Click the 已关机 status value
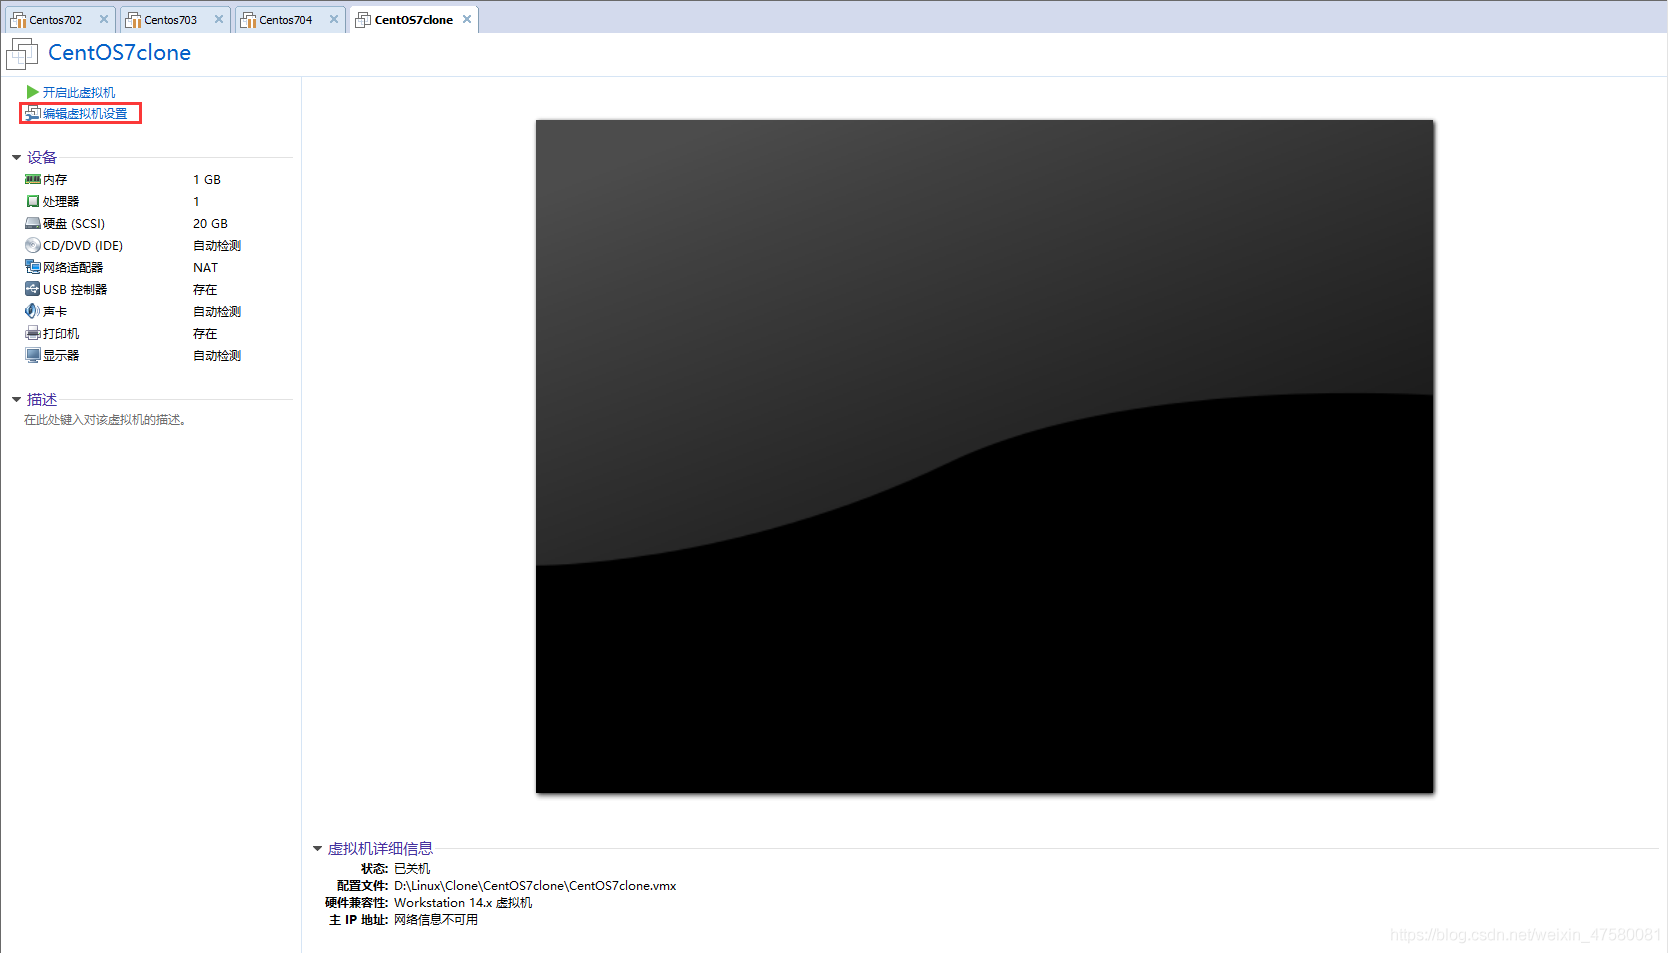This screenshot has width=1669, height=953. [x=412, y=869]
